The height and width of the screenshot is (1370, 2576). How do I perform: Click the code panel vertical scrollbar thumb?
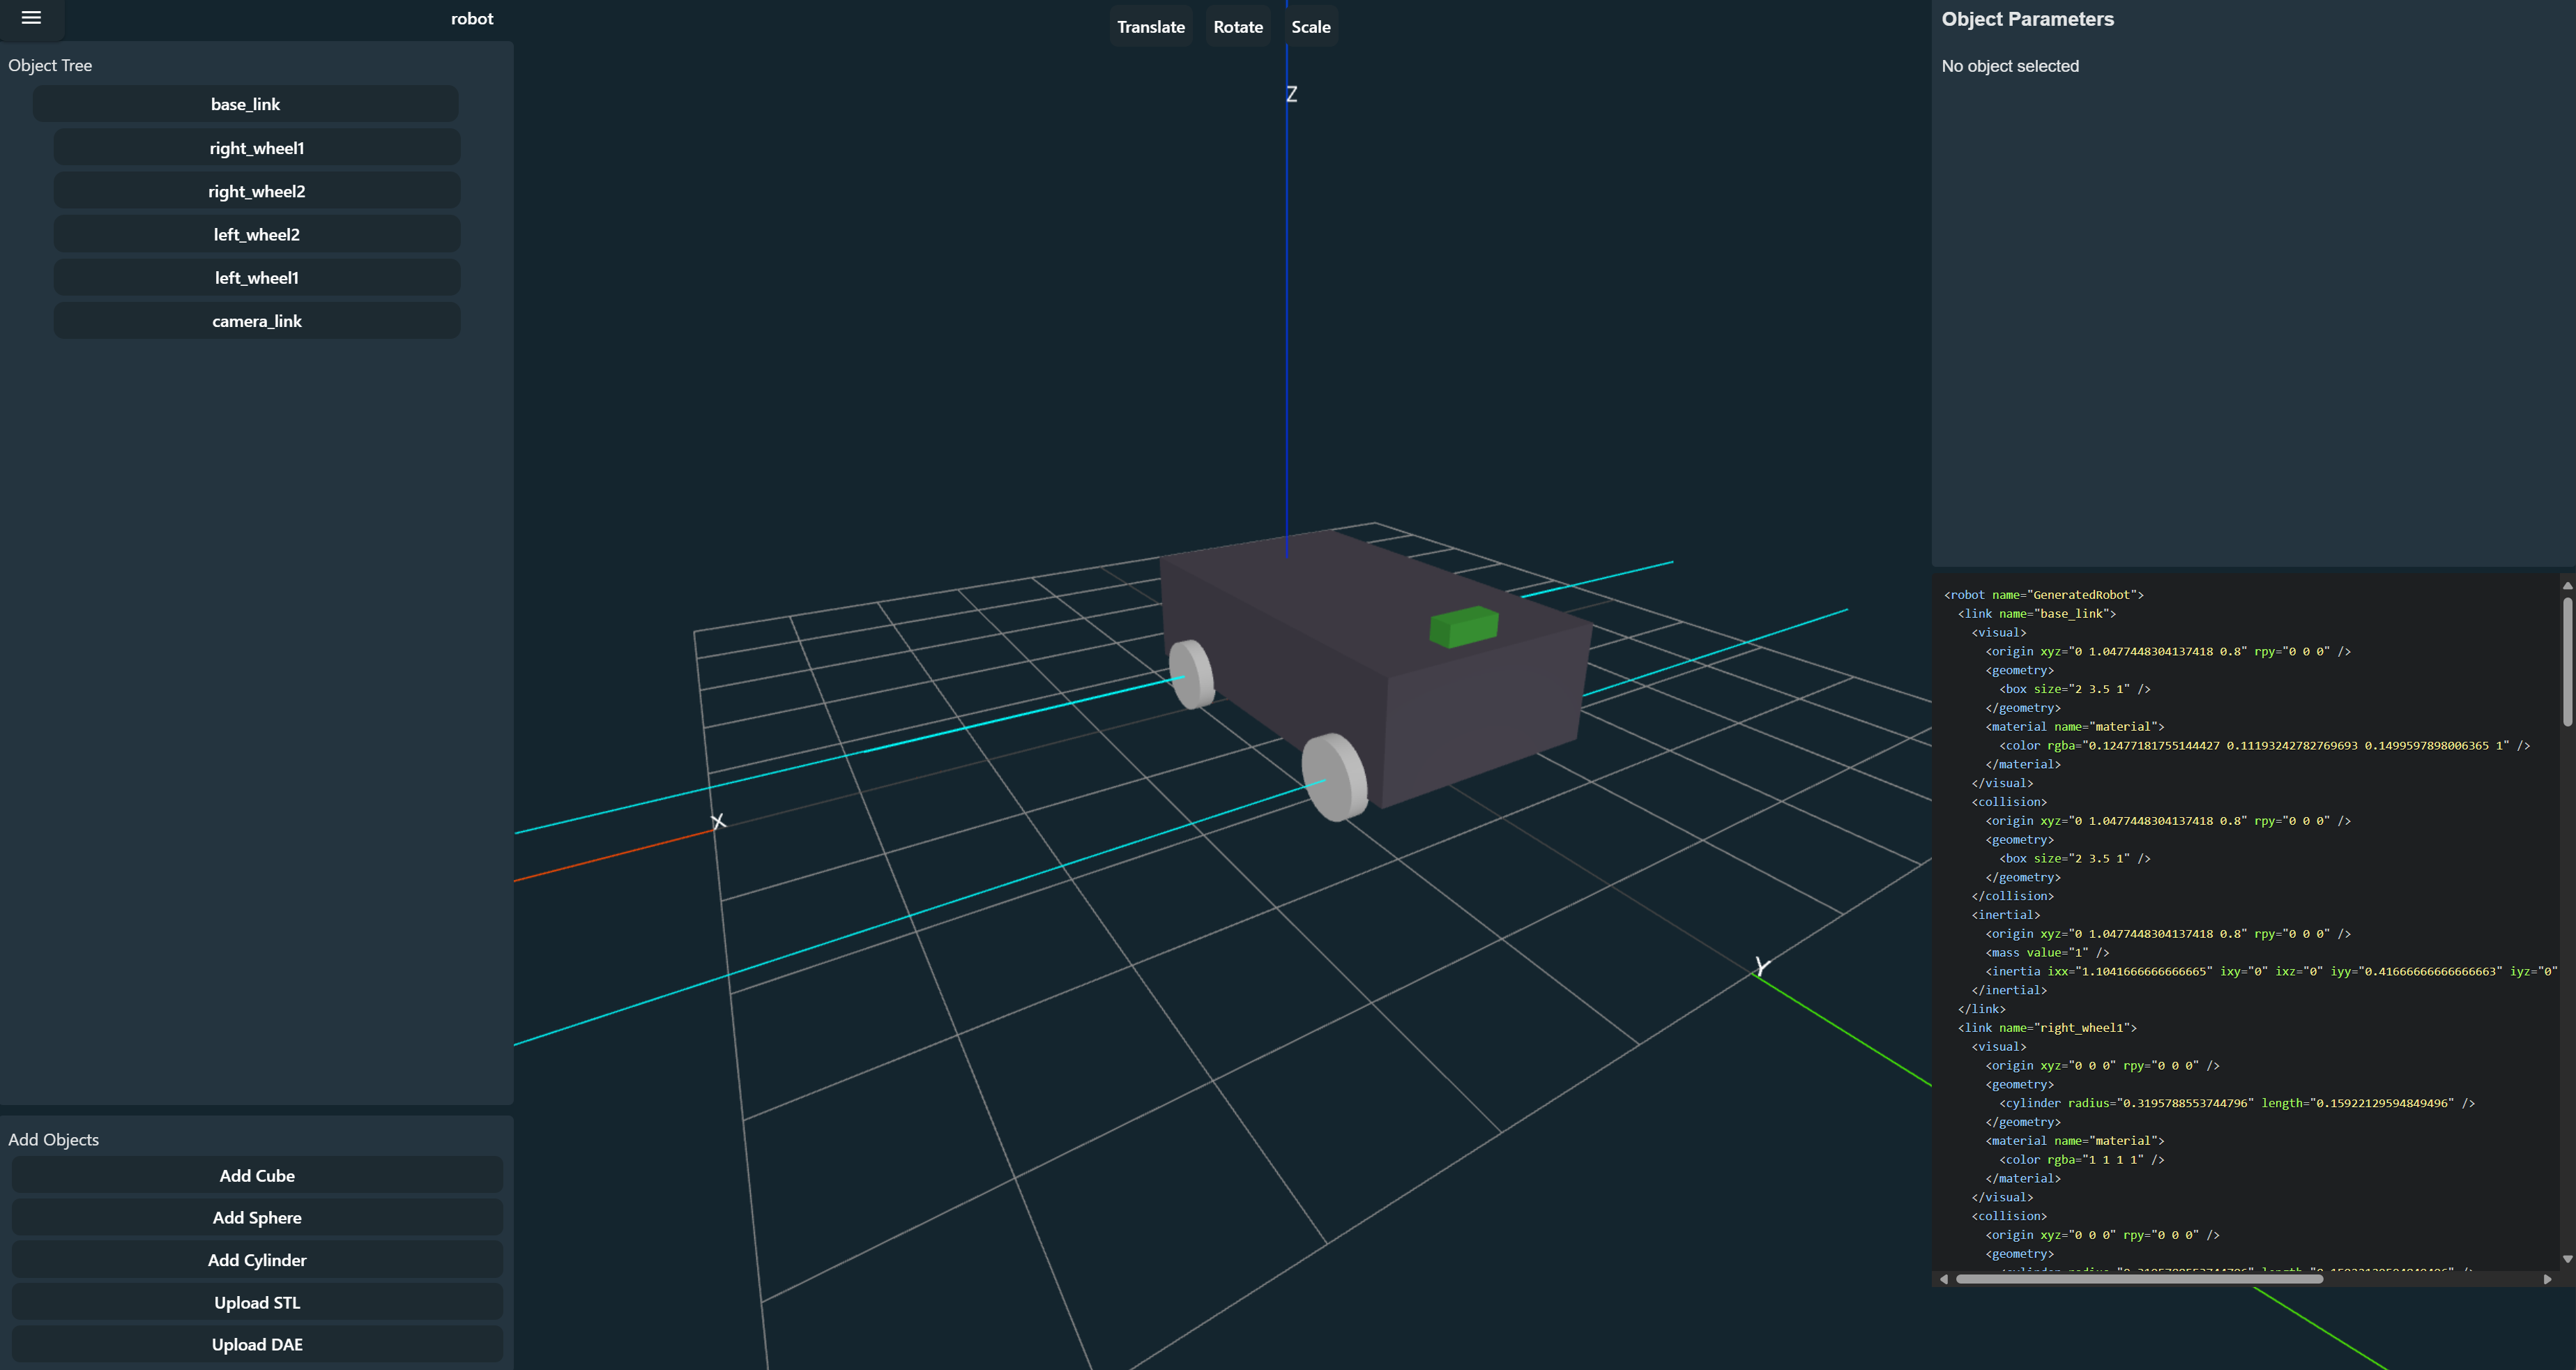[2567, 661]
